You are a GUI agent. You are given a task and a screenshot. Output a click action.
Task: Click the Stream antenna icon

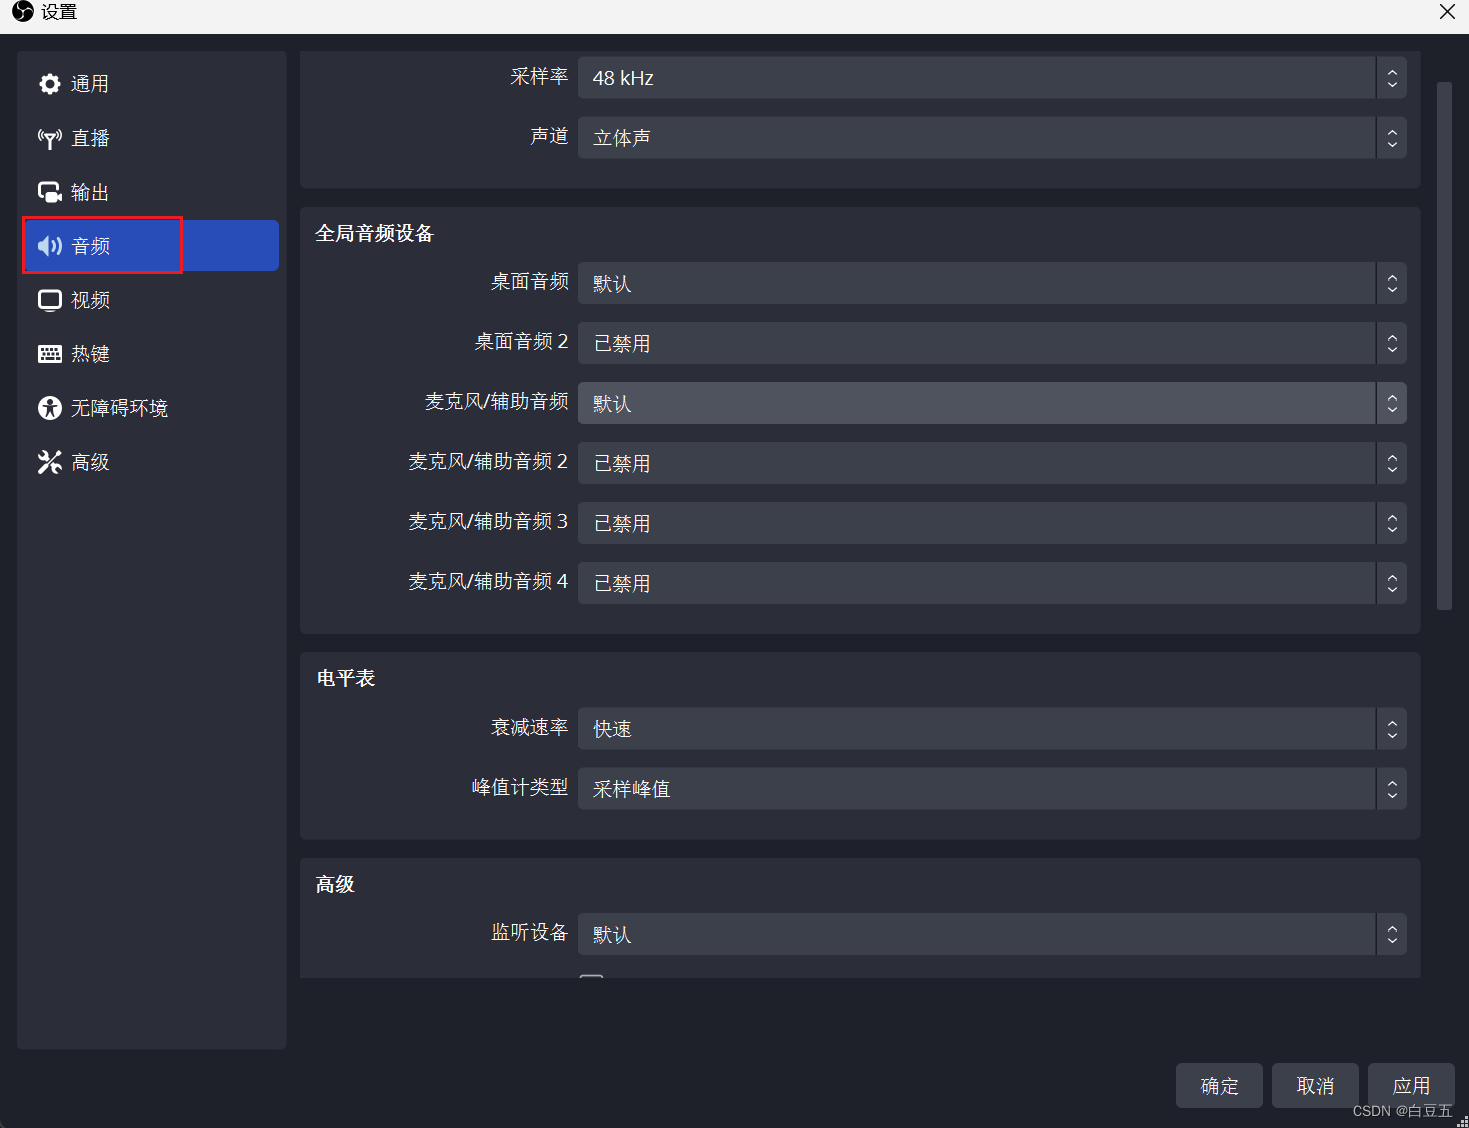coord(49,138)
